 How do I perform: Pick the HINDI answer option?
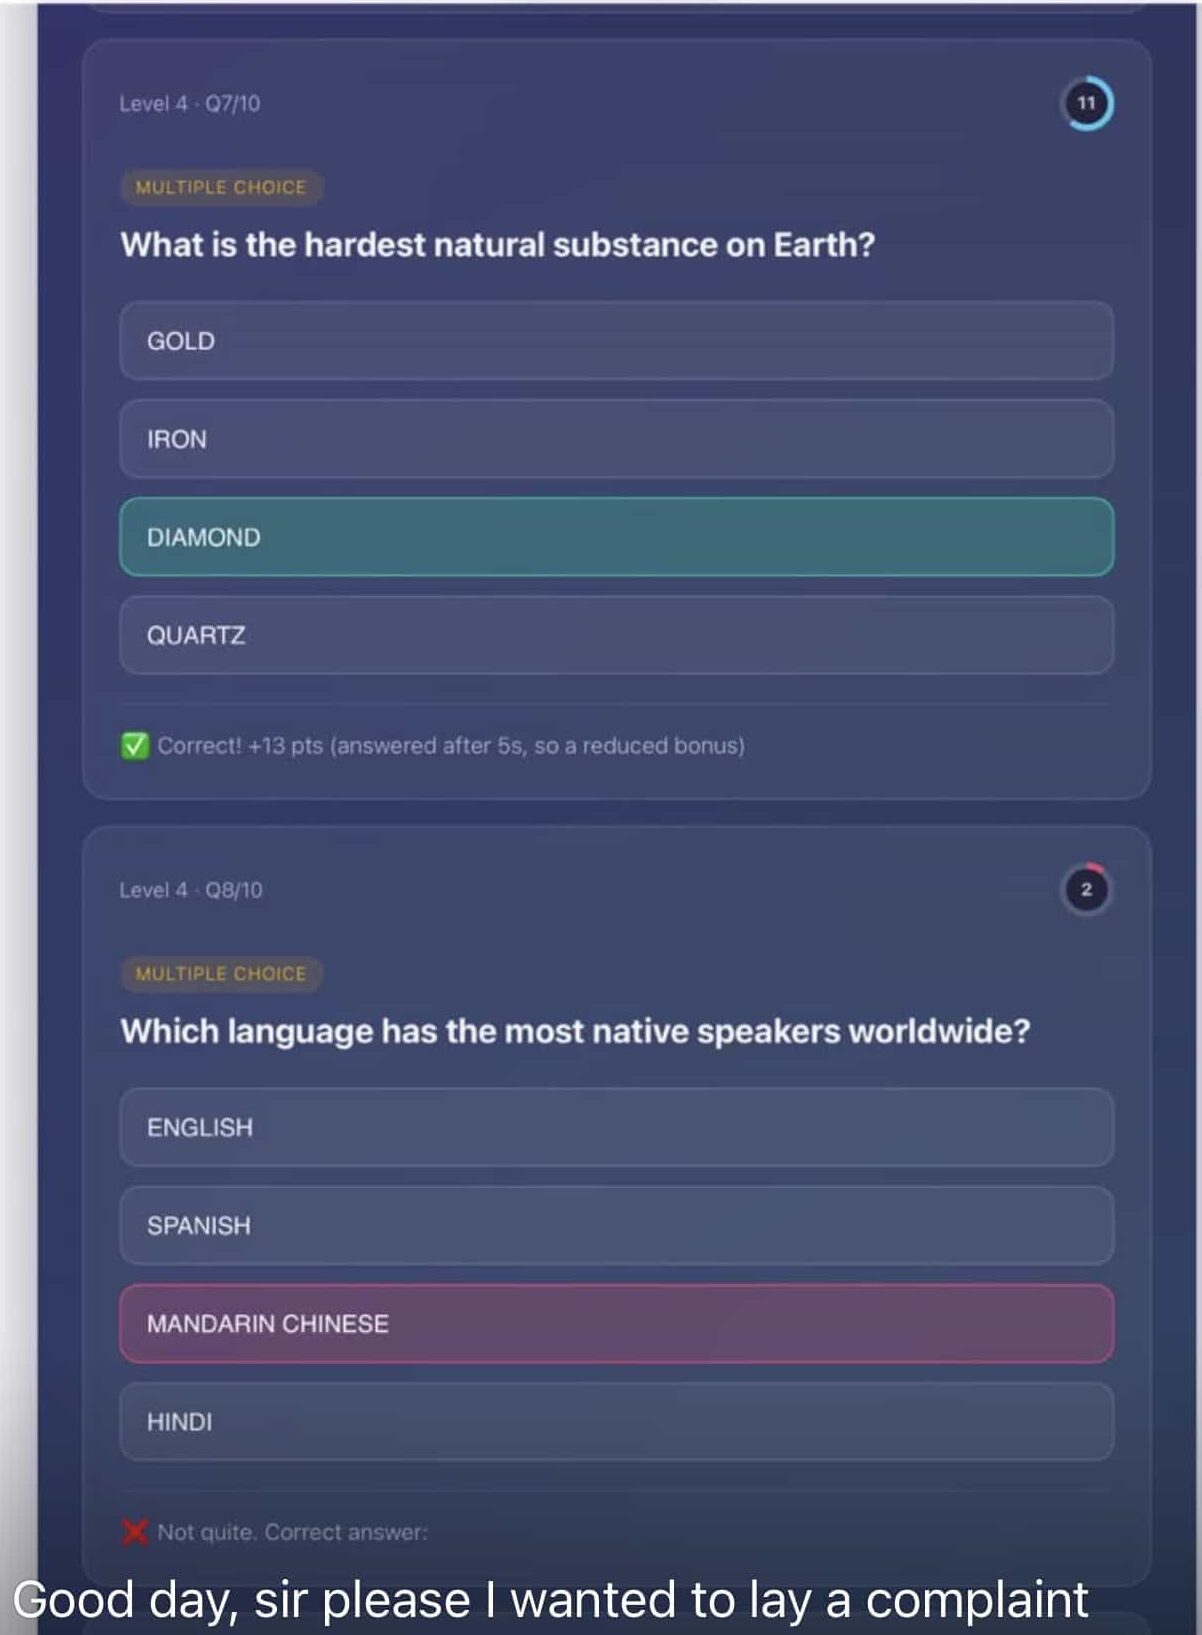[x=616, y=1421]
